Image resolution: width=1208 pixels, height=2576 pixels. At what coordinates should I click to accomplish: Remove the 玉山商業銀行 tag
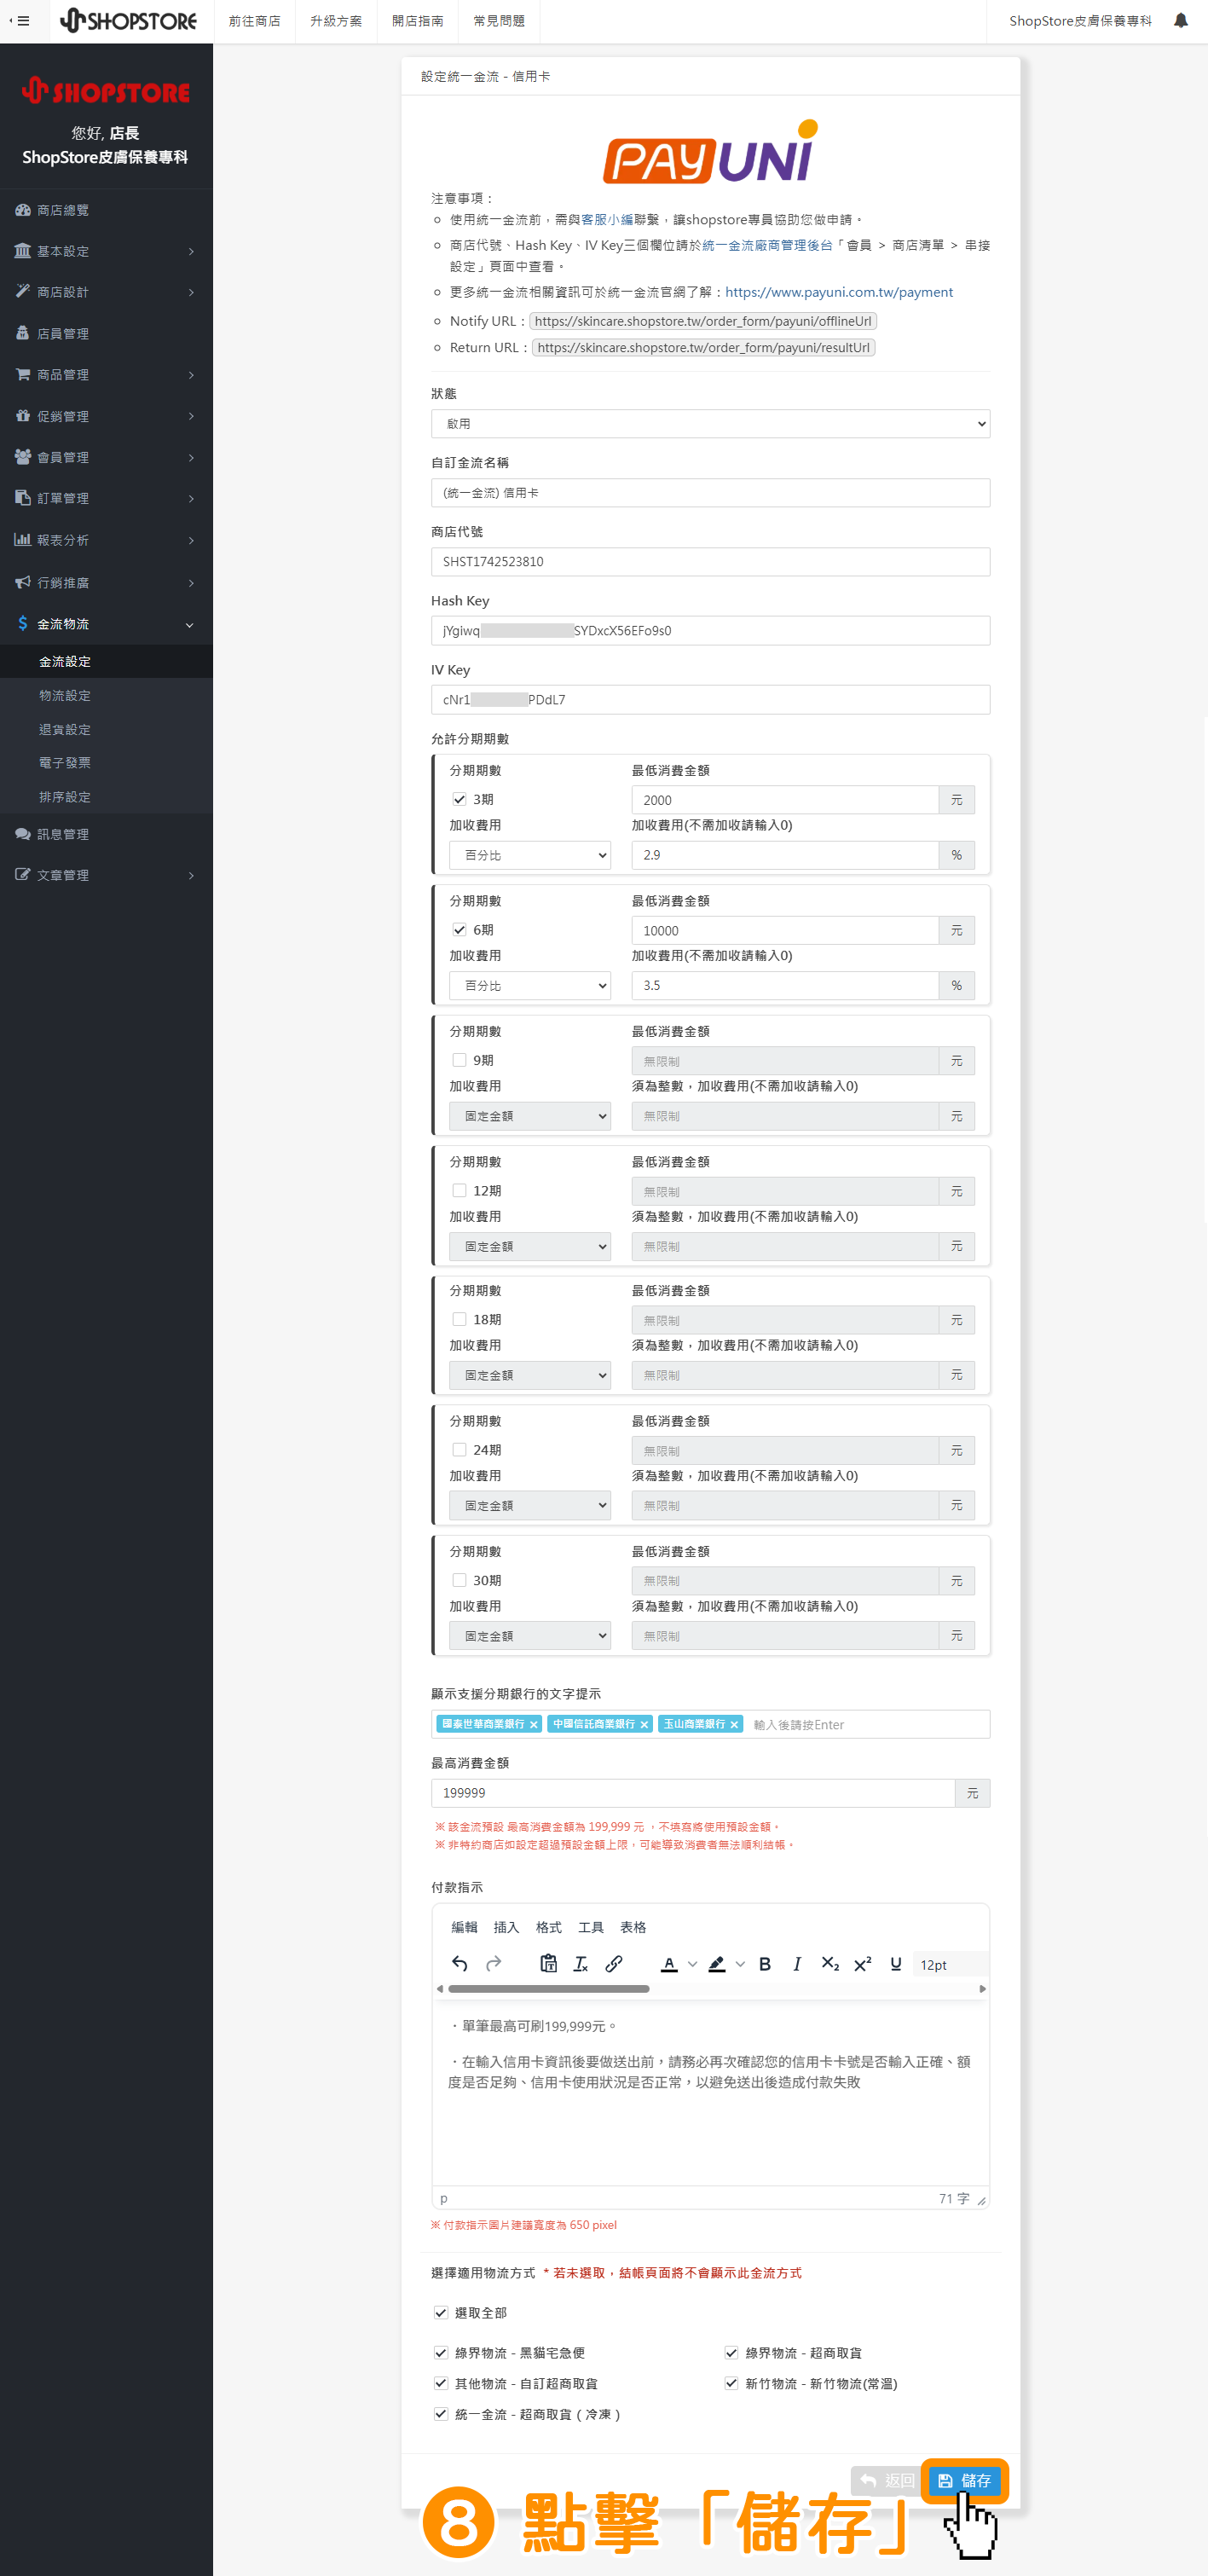(x=734, y=1724)
